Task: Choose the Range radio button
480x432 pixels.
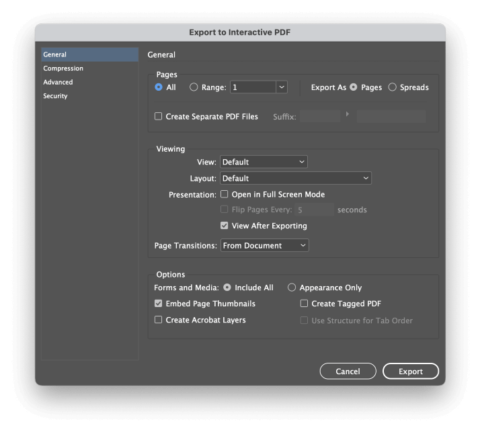Action: click(193, 87)
